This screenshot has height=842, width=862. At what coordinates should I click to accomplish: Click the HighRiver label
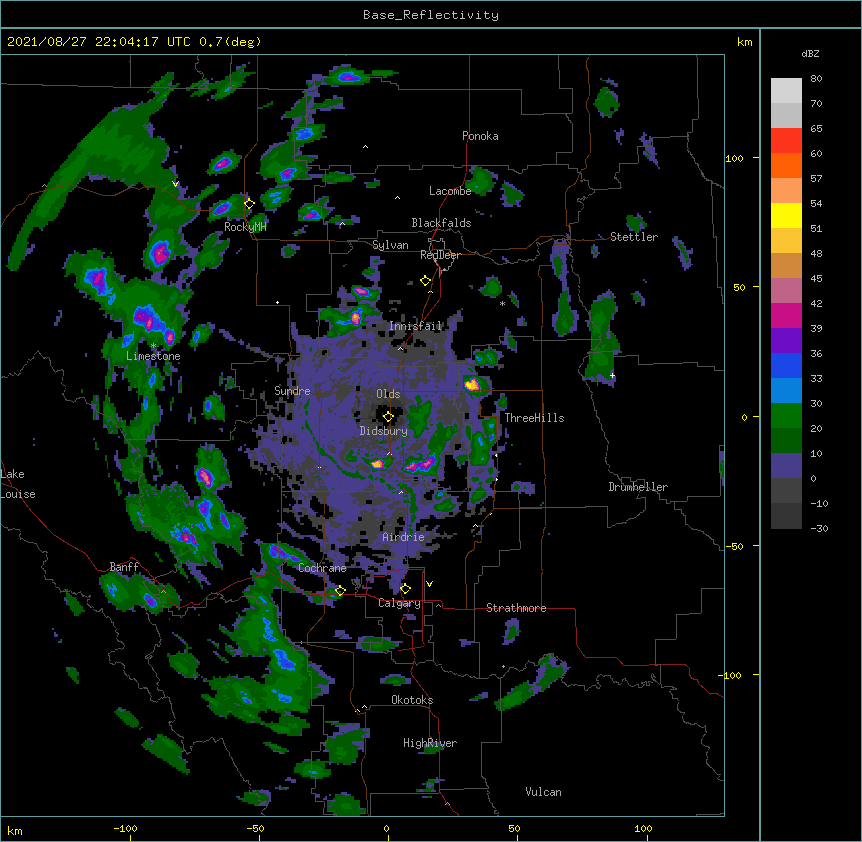coord(430,743)
